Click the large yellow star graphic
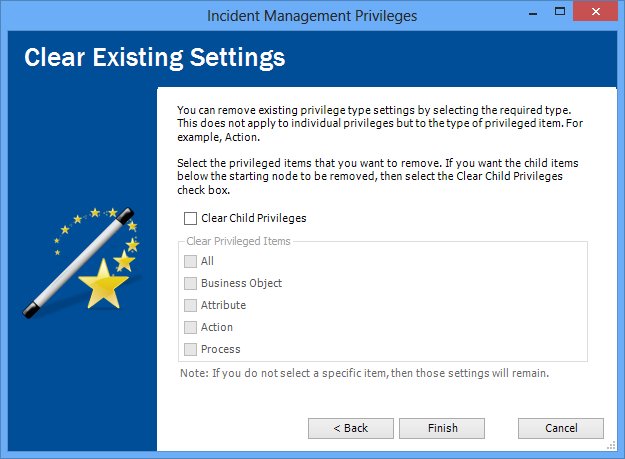 click(x=103, y=284)
